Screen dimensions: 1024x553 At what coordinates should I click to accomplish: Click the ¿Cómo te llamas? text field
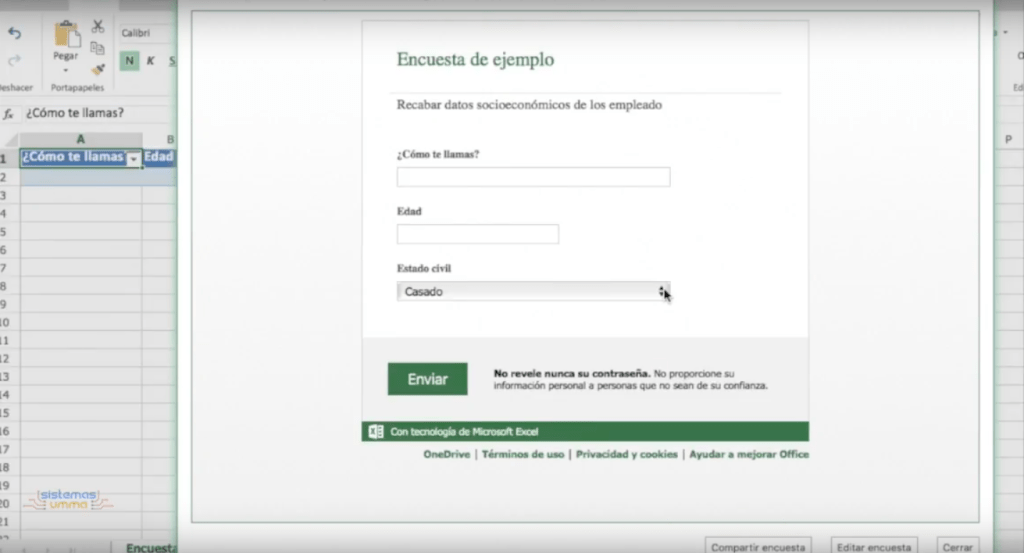coord(533,177)
